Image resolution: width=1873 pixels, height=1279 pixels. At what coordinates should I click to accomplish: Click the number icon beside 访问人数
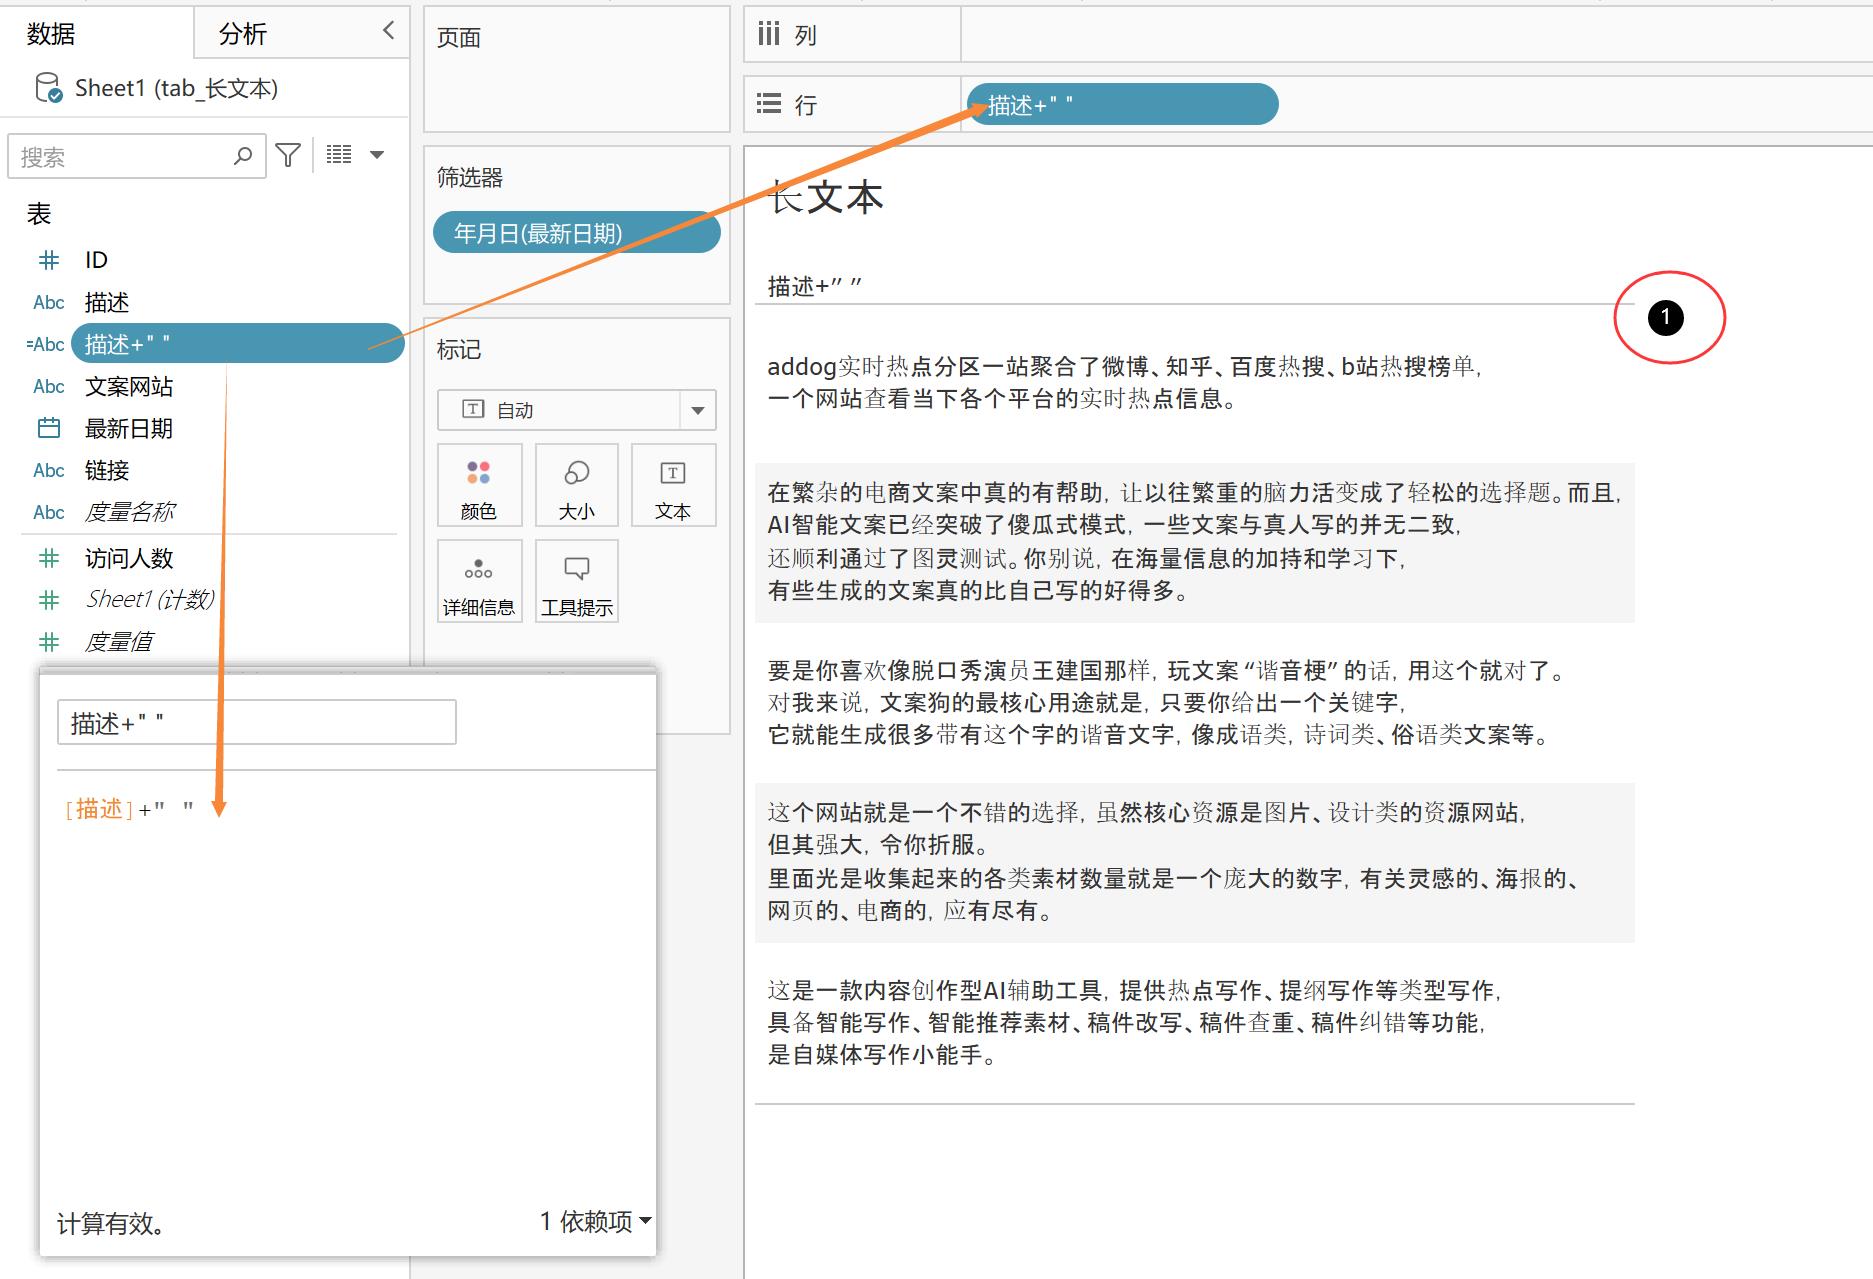48,558
